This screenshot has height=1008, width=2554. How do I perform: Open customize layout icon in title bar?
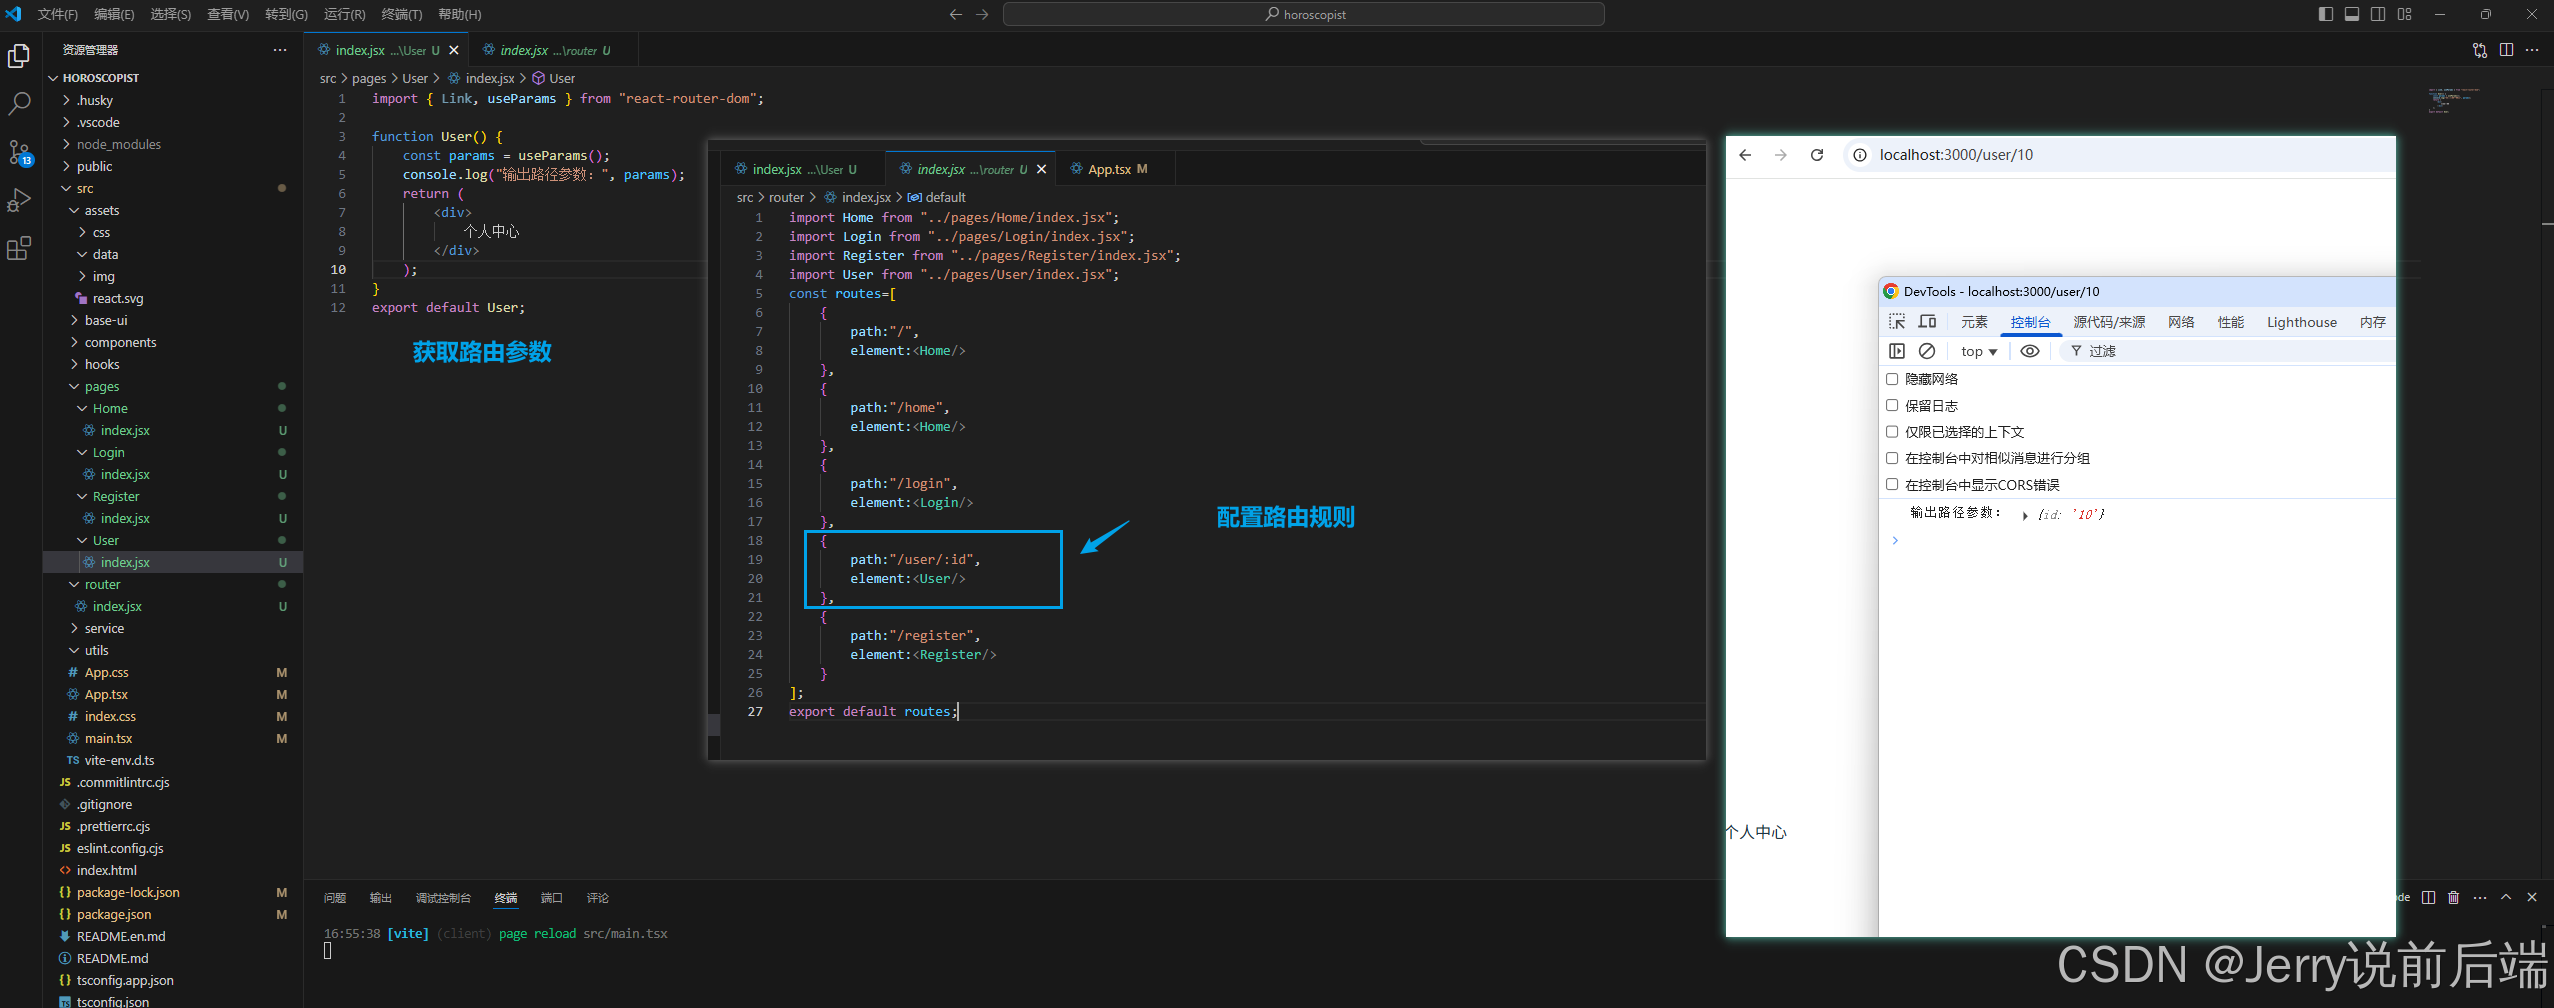pyautogui.click(x=2404, y=14)
